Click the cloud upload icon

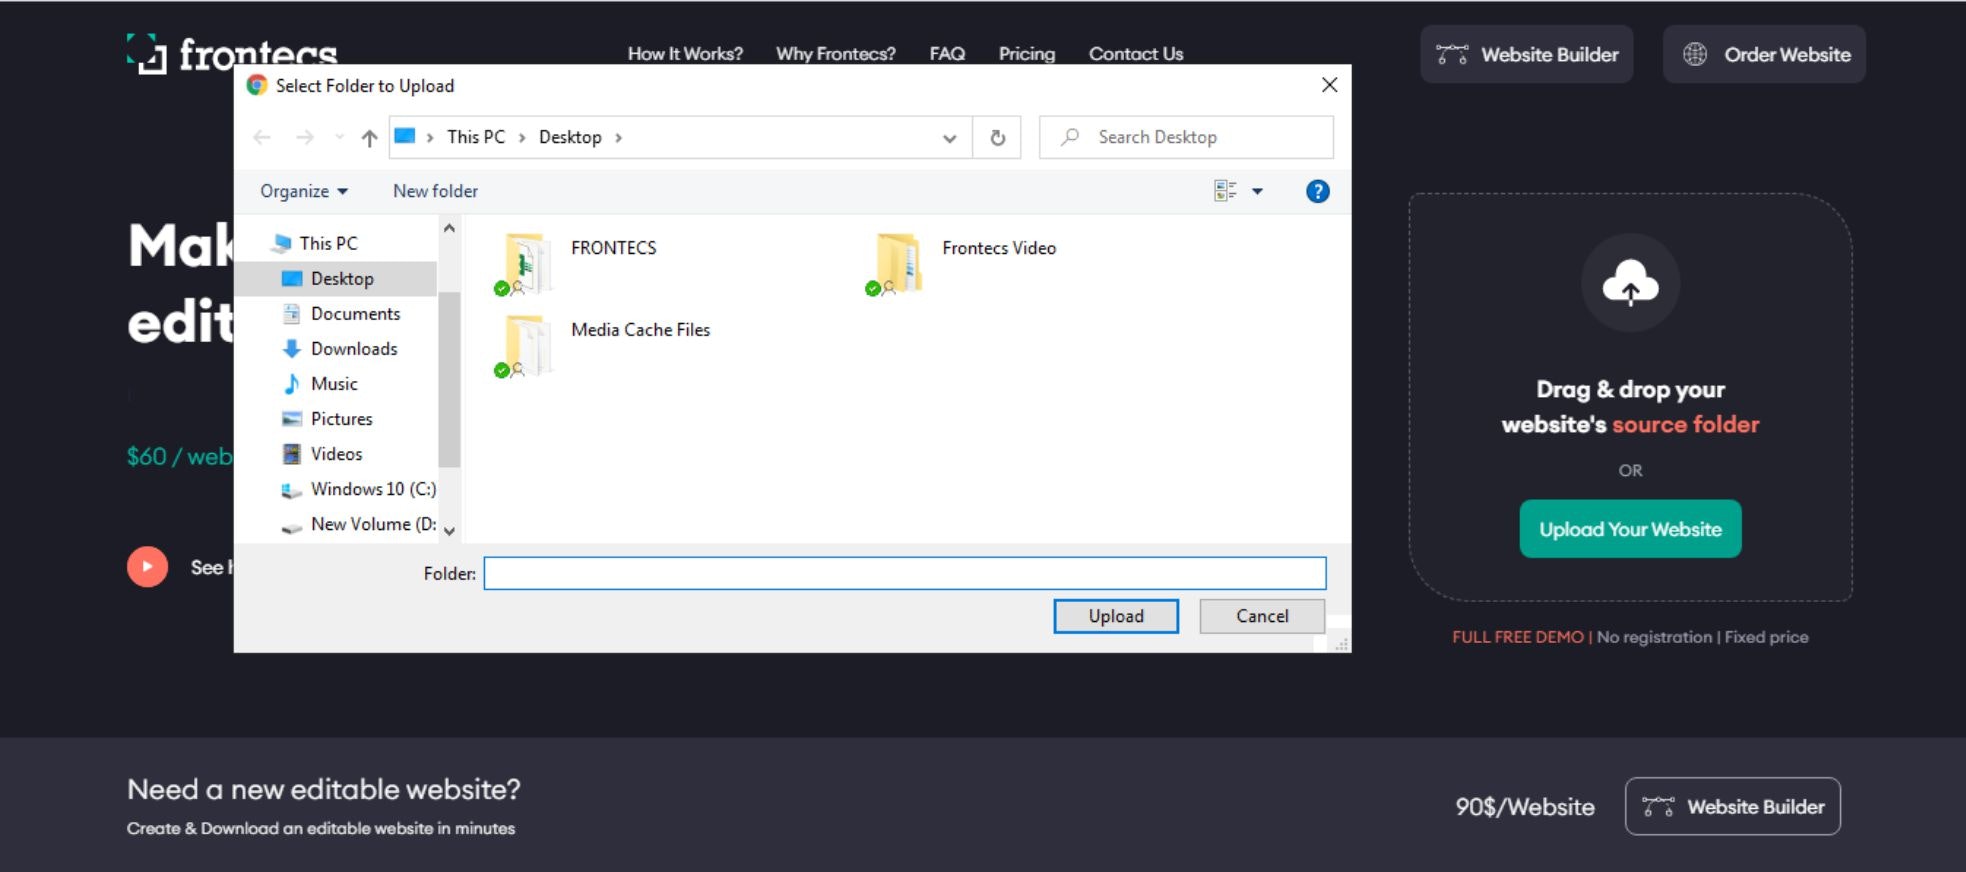click(x=1630, y=283)
